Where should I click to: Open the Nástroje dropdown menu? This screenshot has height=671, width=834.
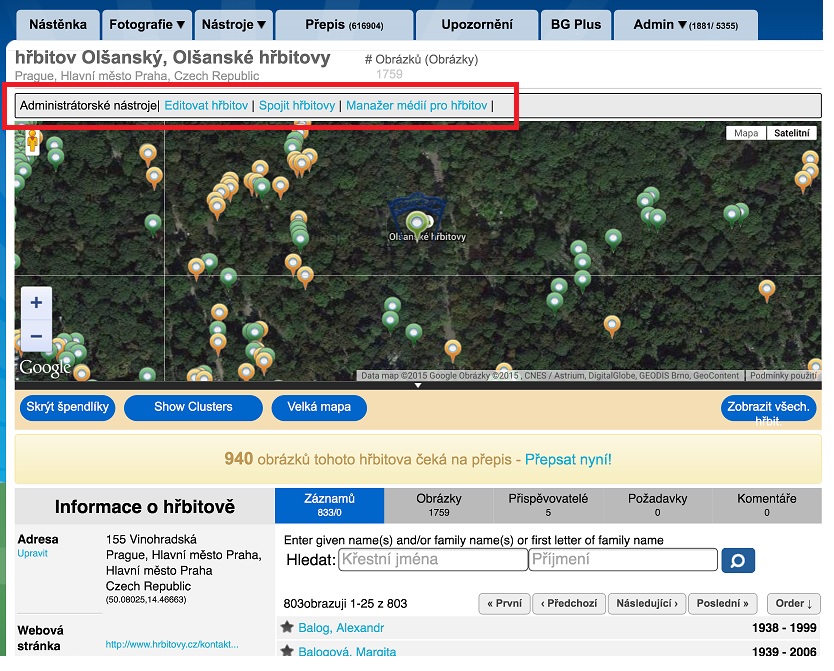coord(233,24)
